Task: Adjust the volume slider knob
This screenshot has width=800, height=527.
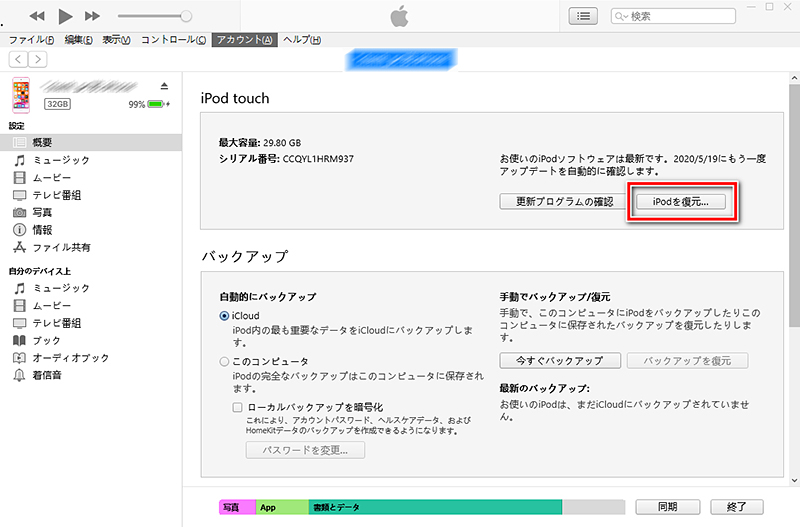Action: (x=186, y=16)
